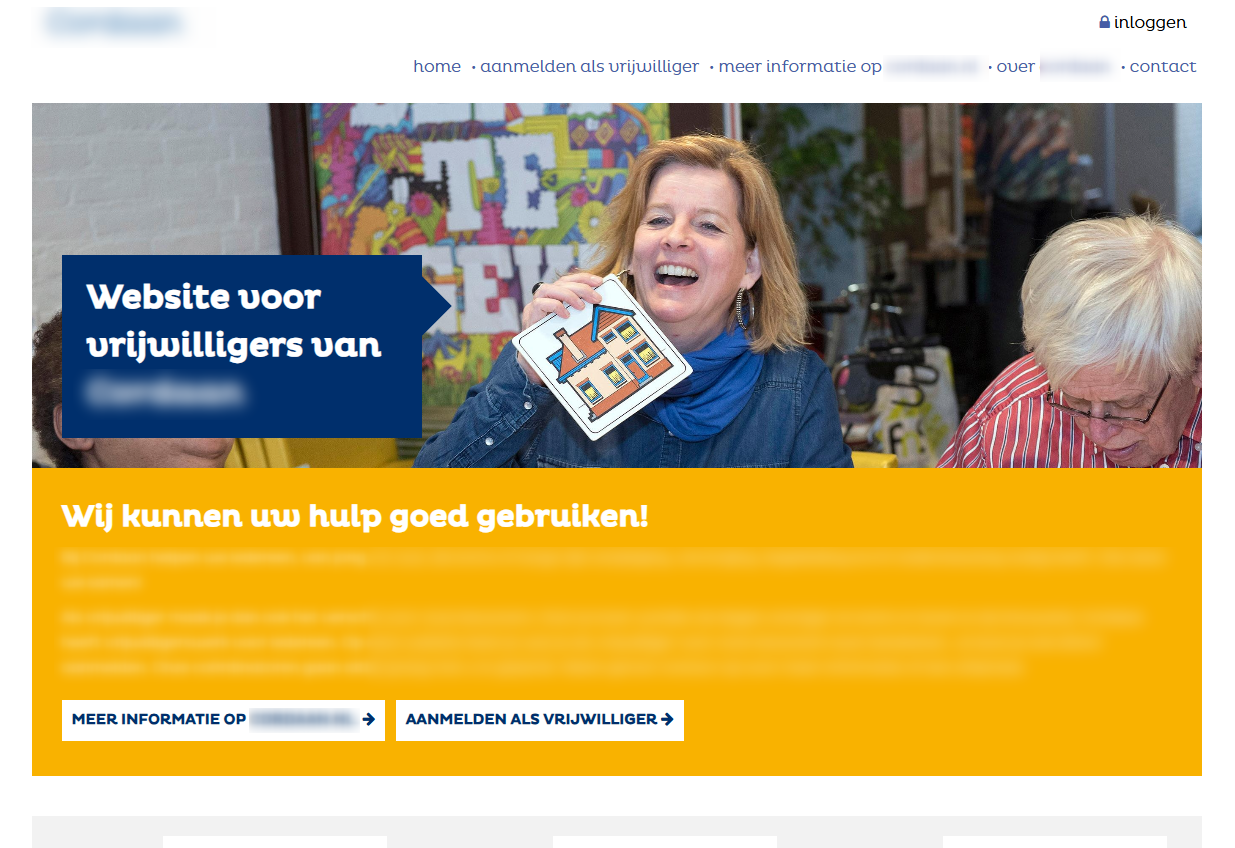1235x848 pixels.
Task: Click the house picture card held by woman
Action: [602, 357]
